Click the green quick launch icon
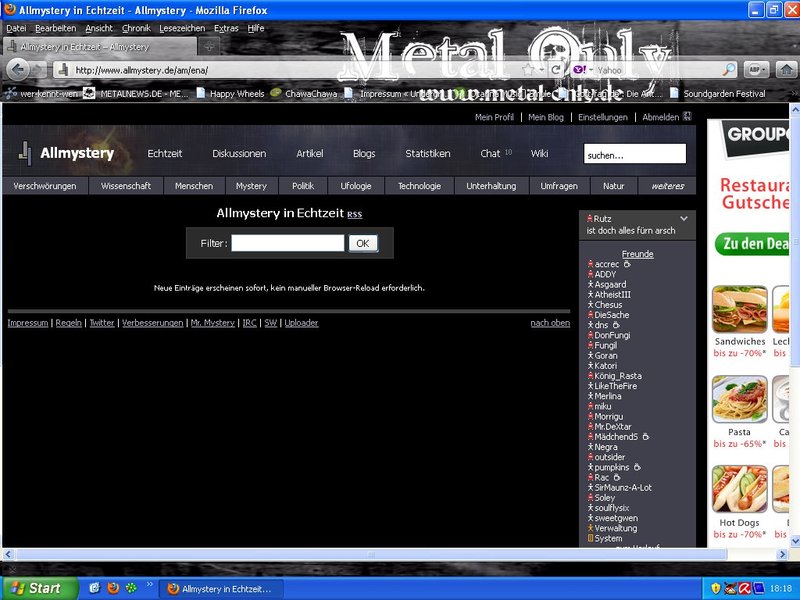 point(131,588)
